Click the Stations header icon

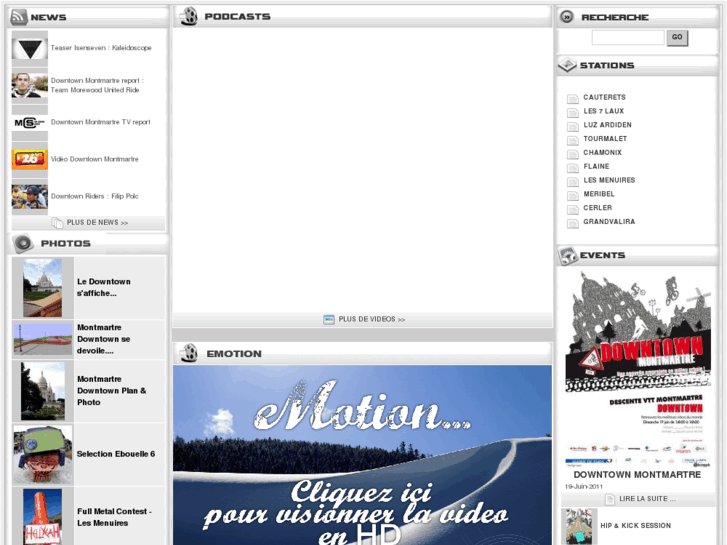pos(567,65)
